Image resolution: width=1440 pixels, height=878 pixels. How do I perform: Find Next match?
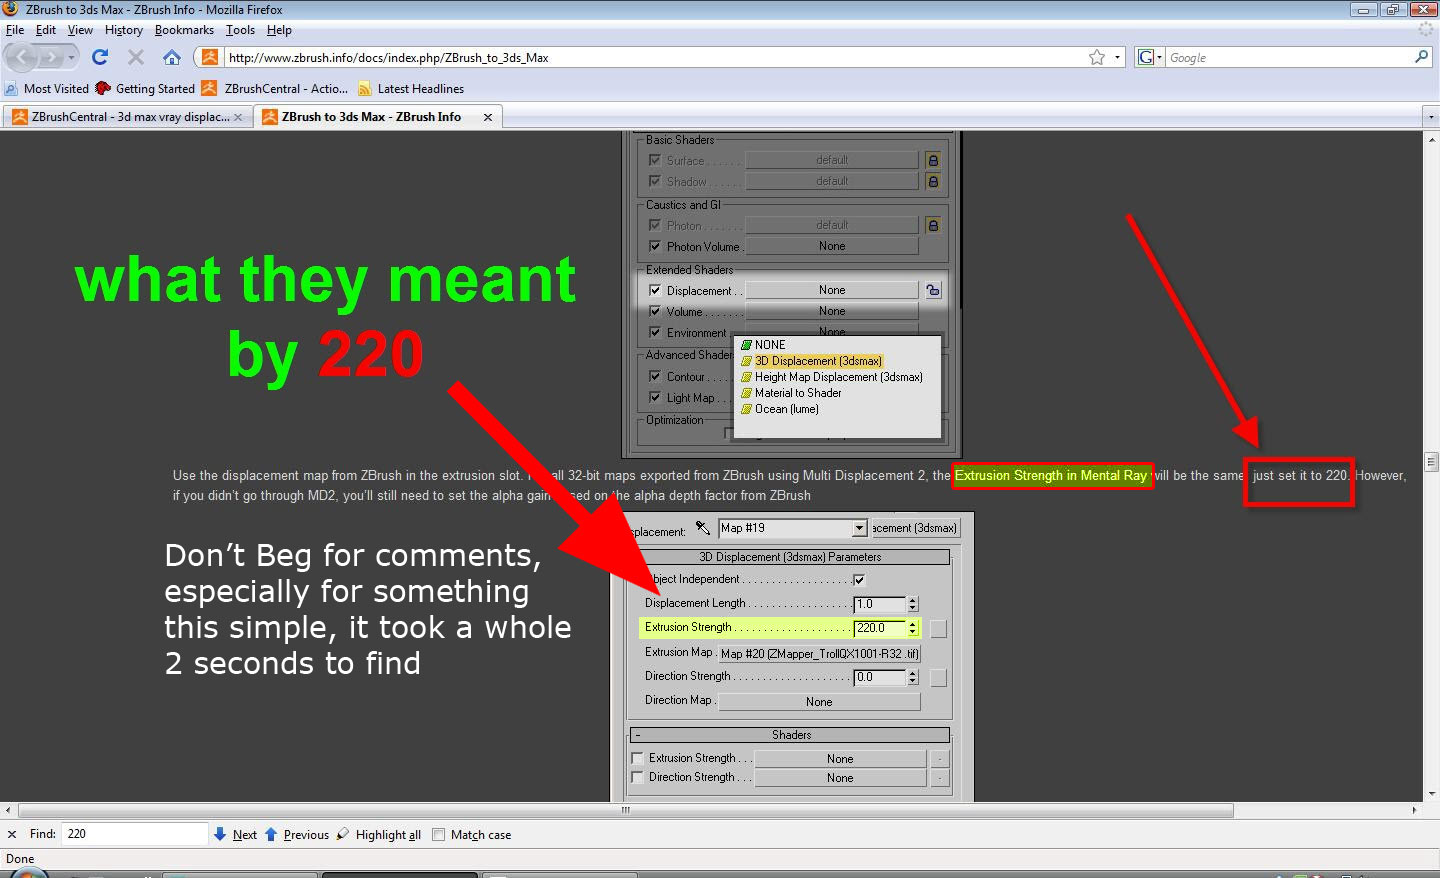235,834
